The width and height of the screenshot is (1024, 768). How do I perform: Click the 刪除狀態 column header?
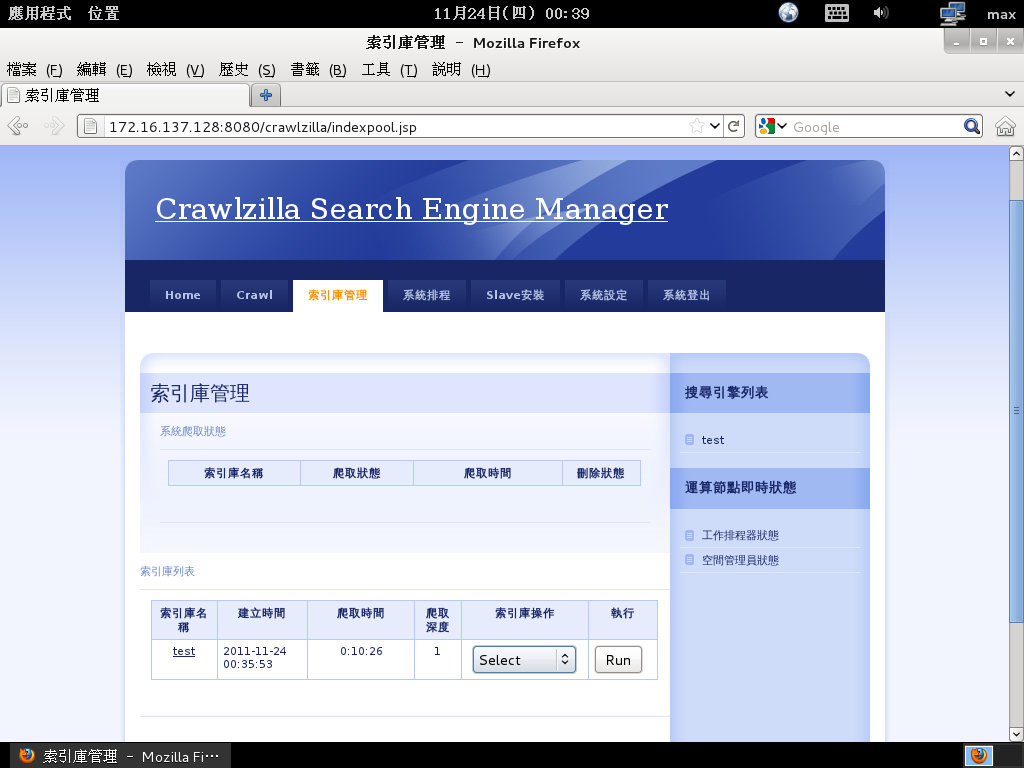point(601,473)
